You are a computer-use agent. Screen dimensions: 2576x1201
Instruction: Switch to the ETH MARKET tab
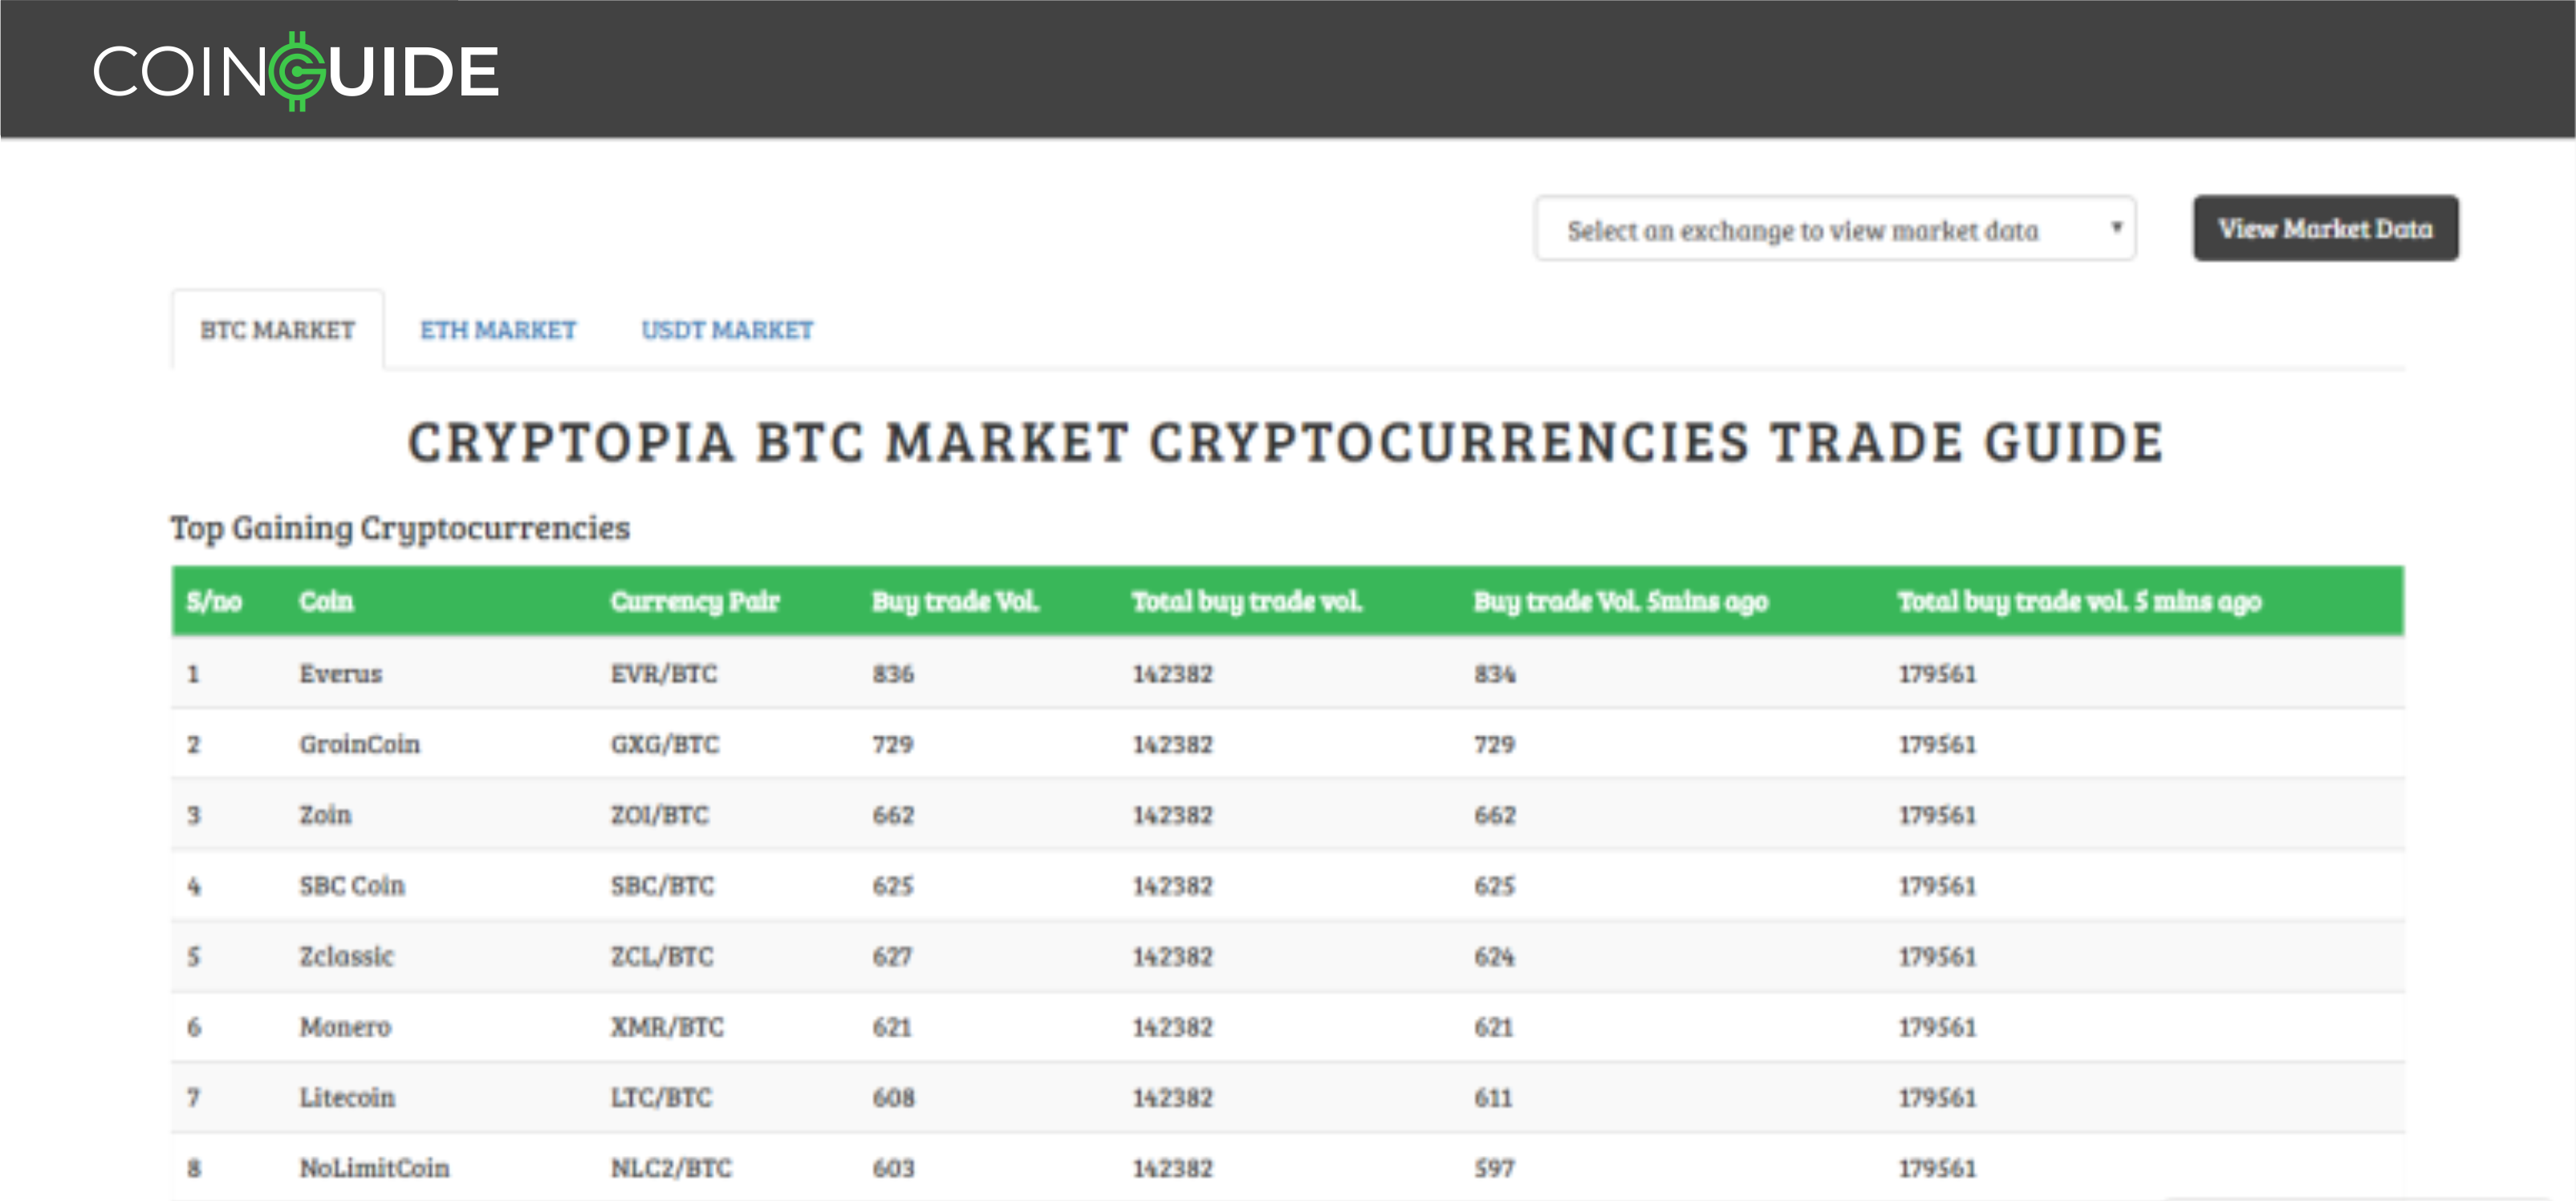(x=497, y=330)
